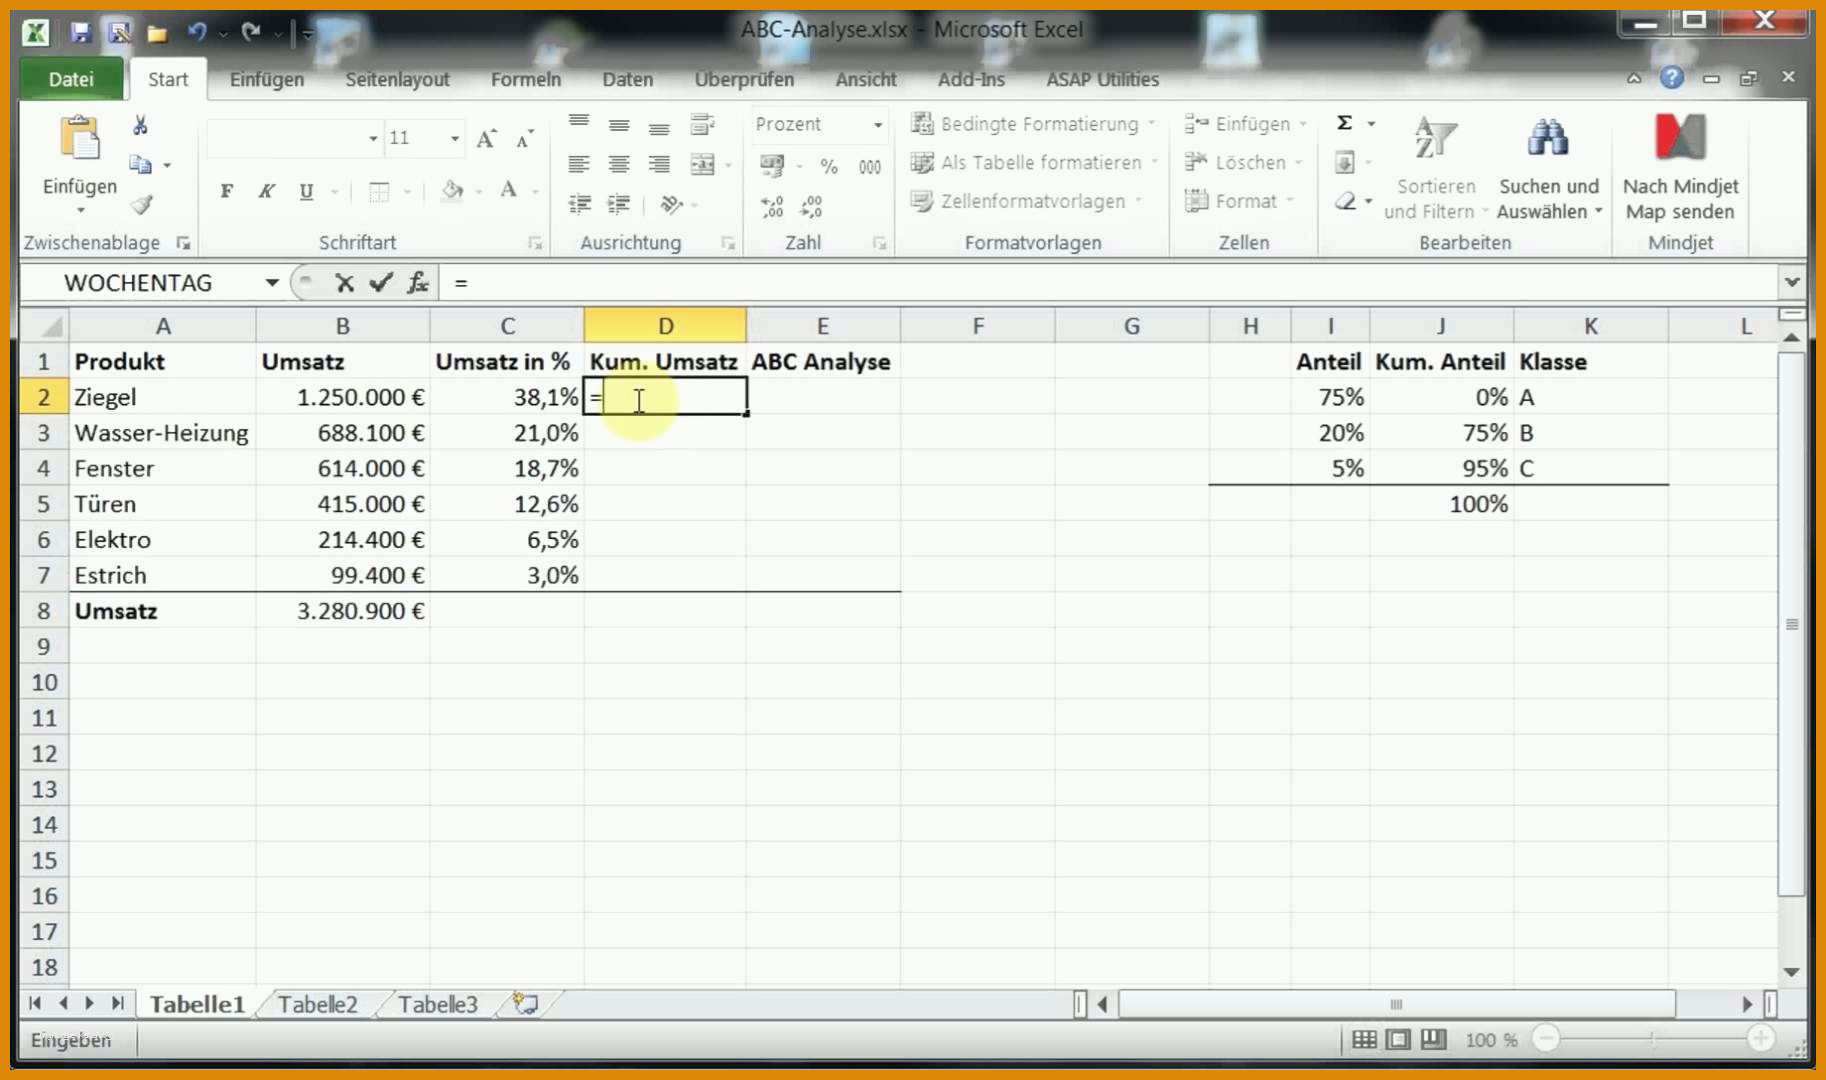Switch to Formeln ribbon tab
Screen dimensions: 1826x1080
(525, 79)
